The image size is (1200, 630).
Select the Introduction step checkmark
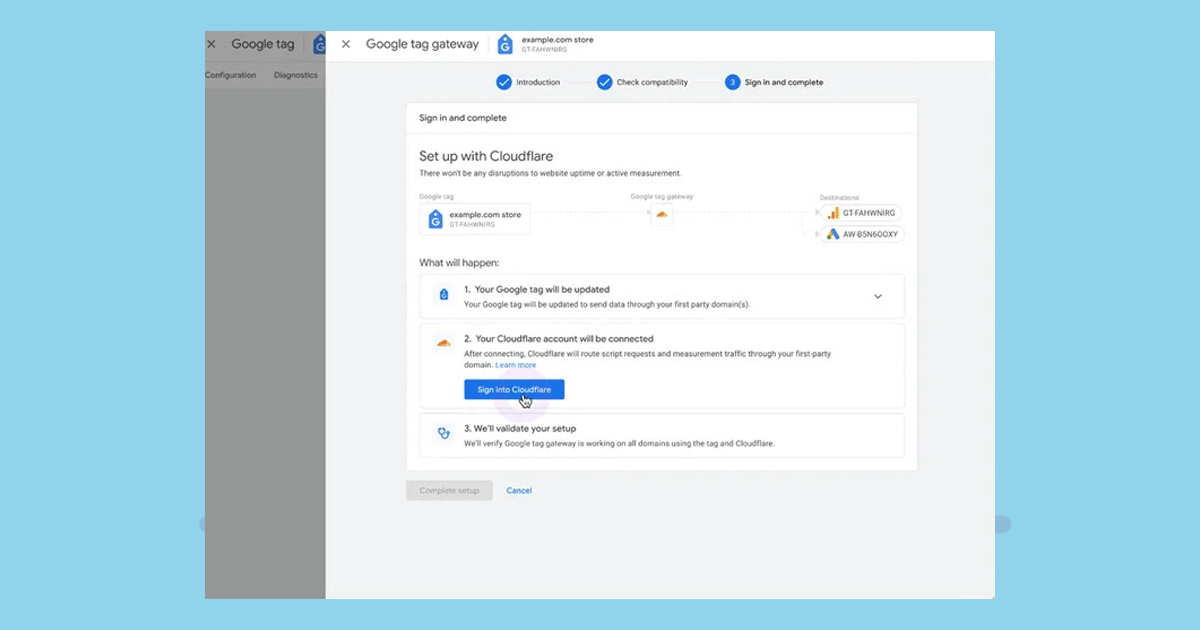504,82
